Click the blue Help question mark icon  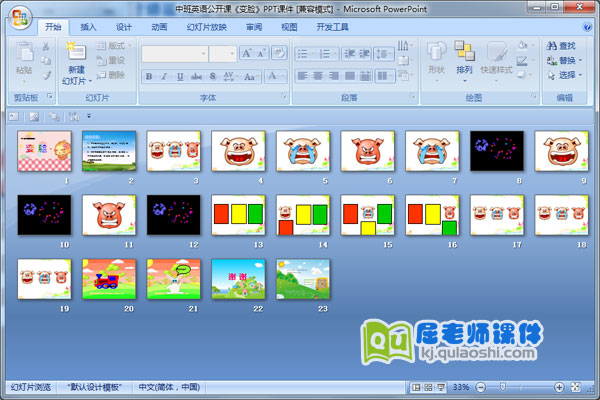coord(587,27)
